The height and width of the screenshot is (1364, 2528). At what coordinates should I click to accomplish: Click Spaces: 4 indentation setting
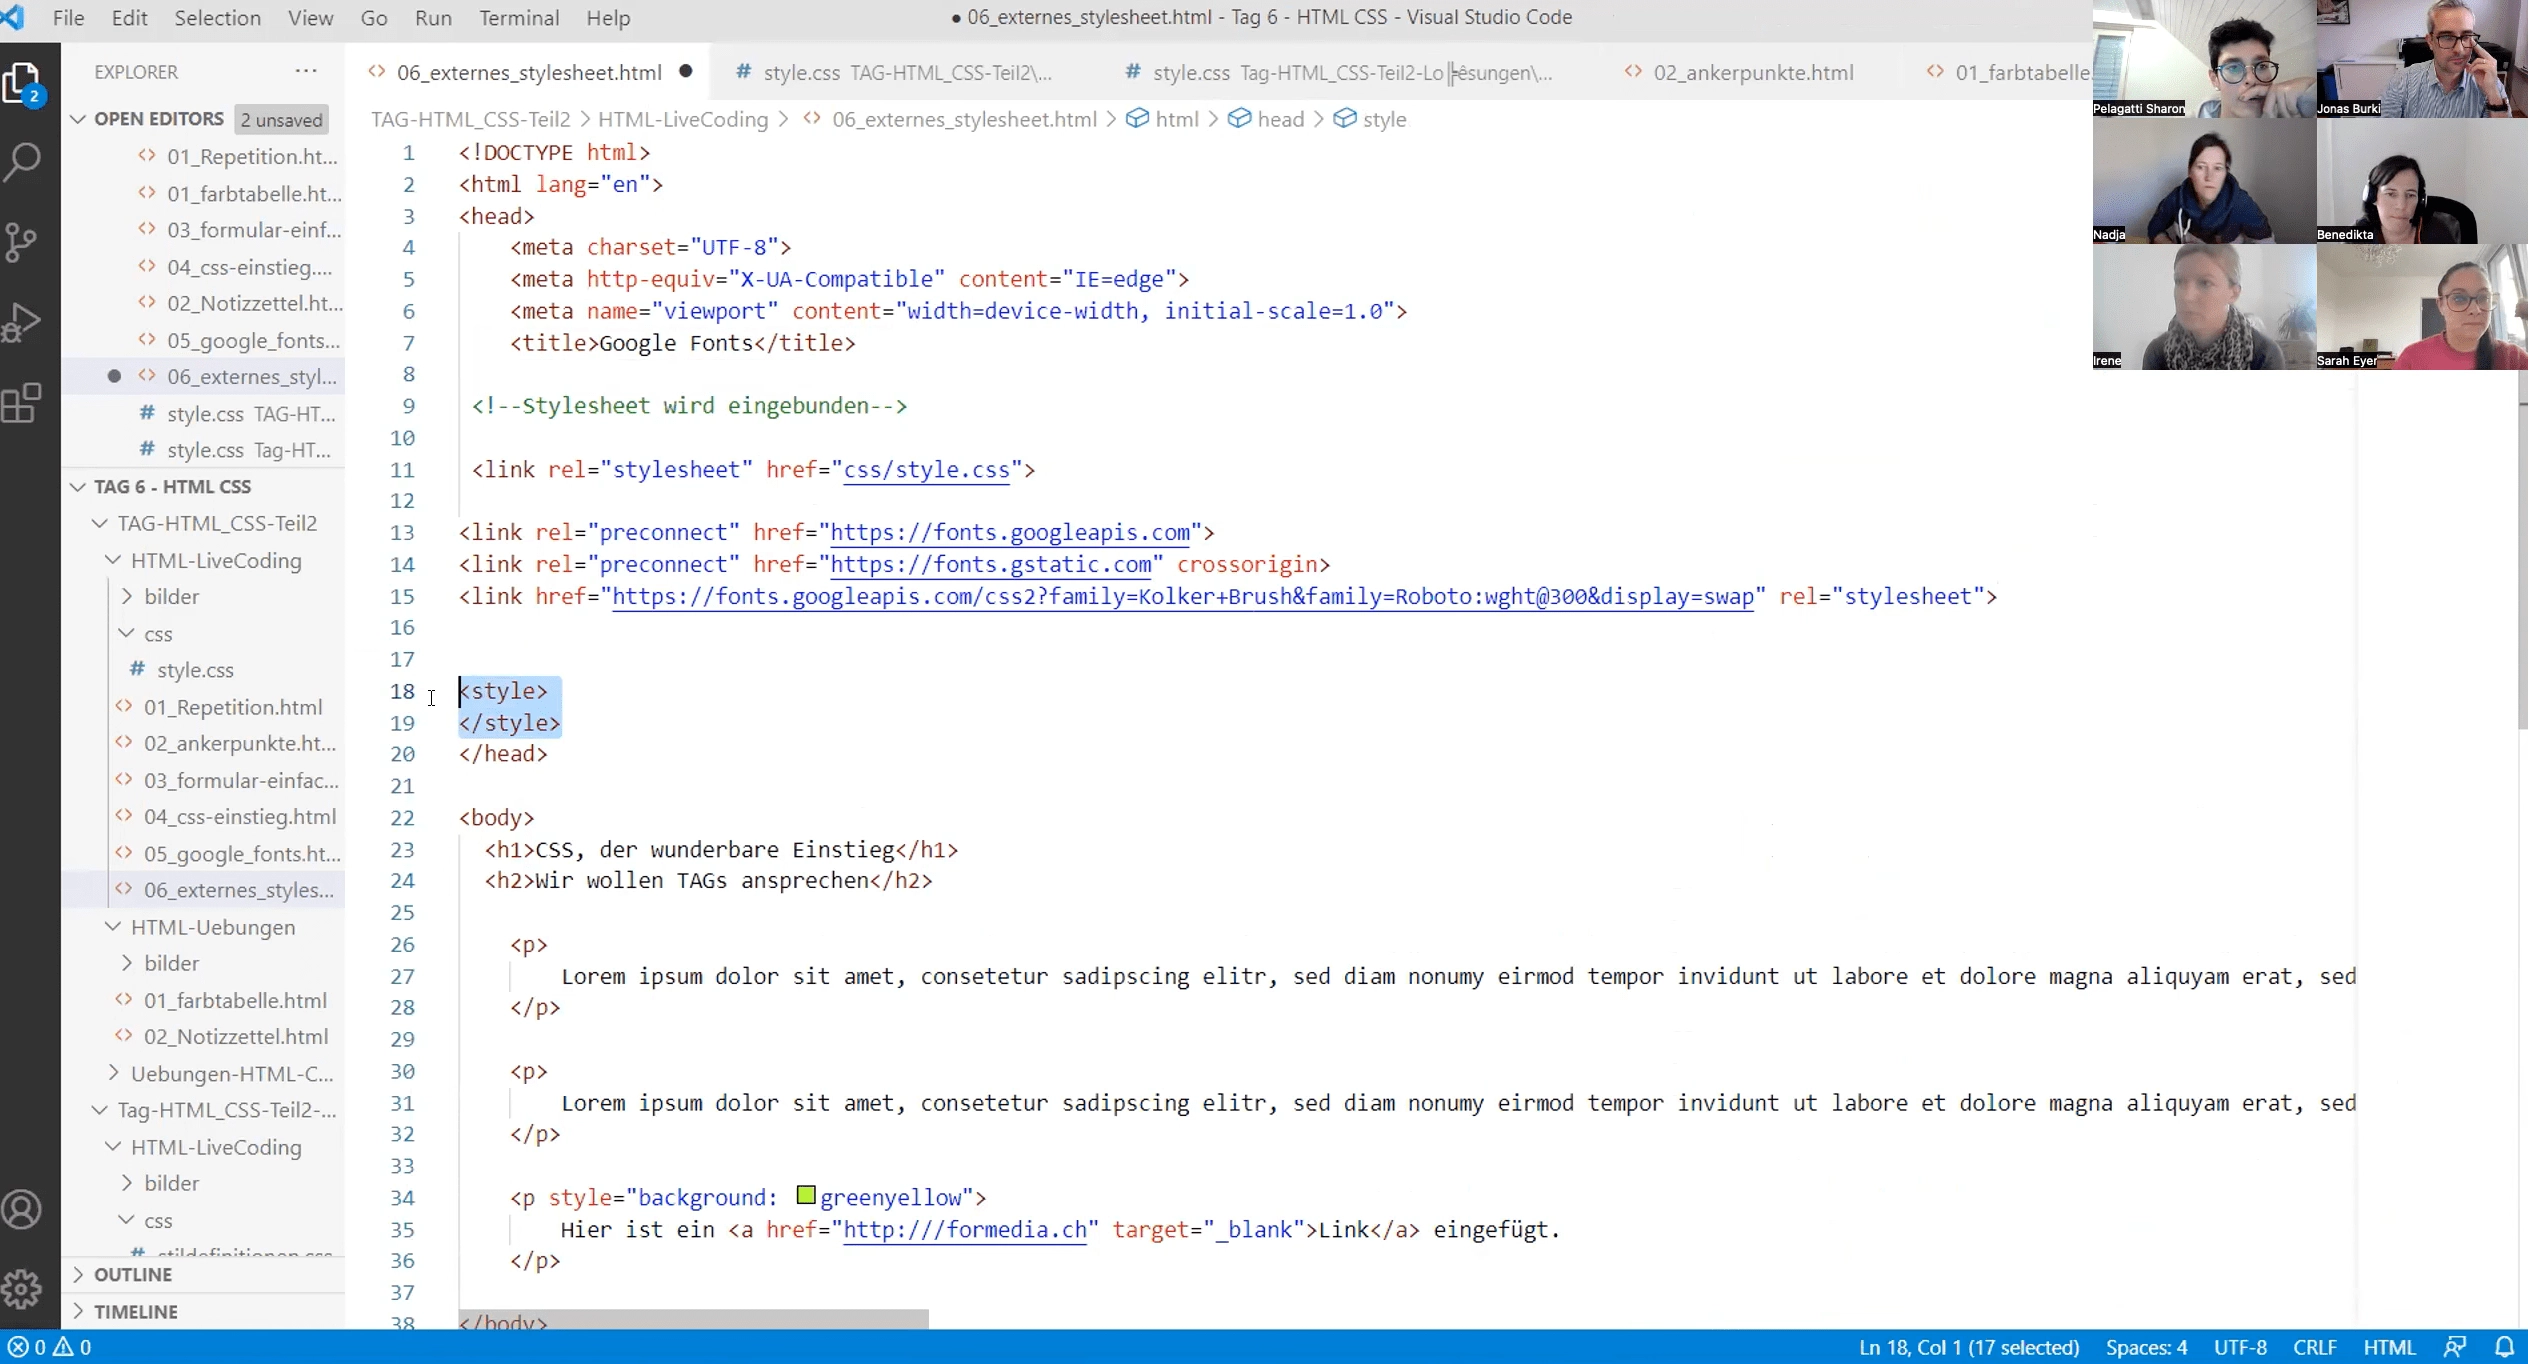pyautogui.click(x=2146, y=1347)
